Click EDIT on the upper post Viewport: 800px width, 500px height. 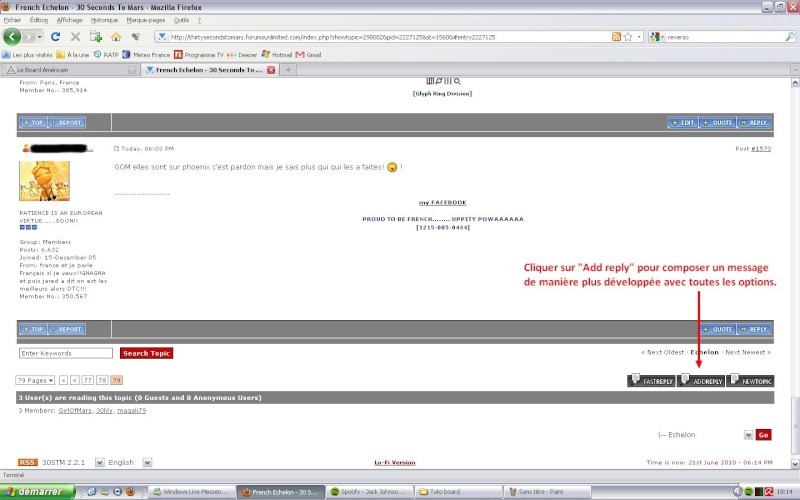click(x=683, y=122)
